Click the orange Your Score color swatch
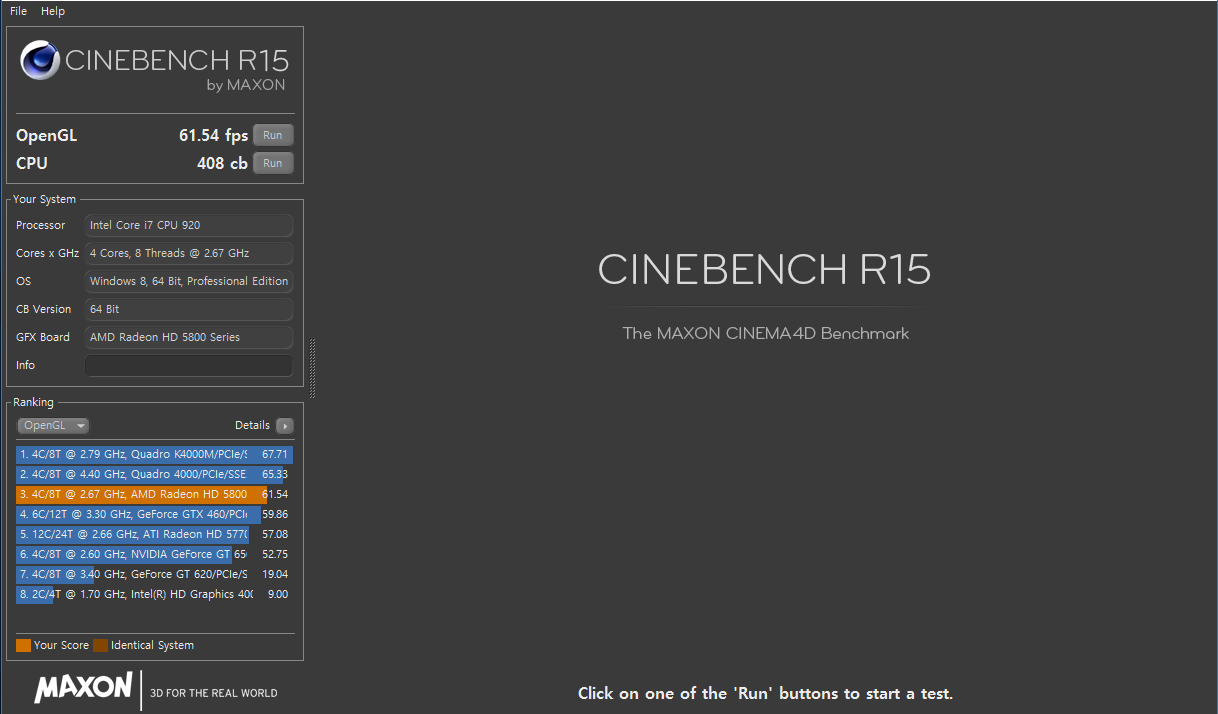 pos(24,645)
